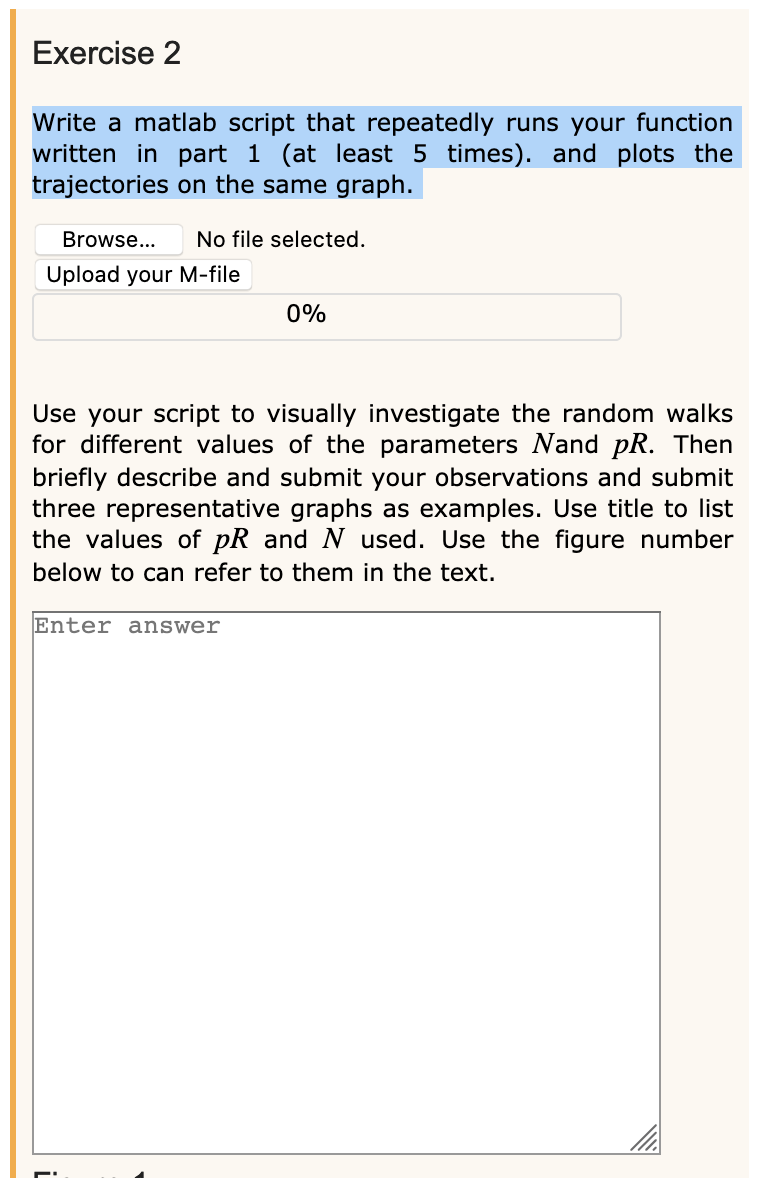Click the grey Enter answer placeholder text
This screenshot has width=762, height=1178.
coord(125,625)
